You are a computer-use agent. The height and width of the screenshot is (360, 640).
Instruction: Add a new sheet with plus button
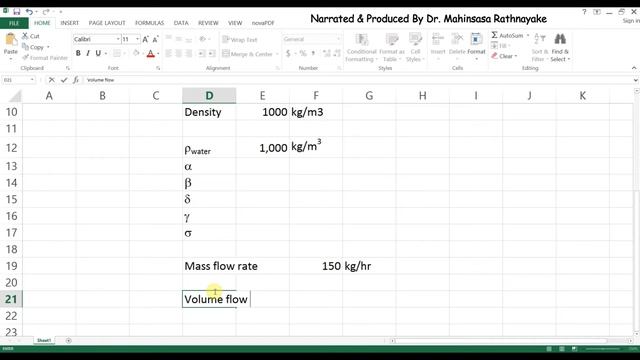click(x=69, y=340)
